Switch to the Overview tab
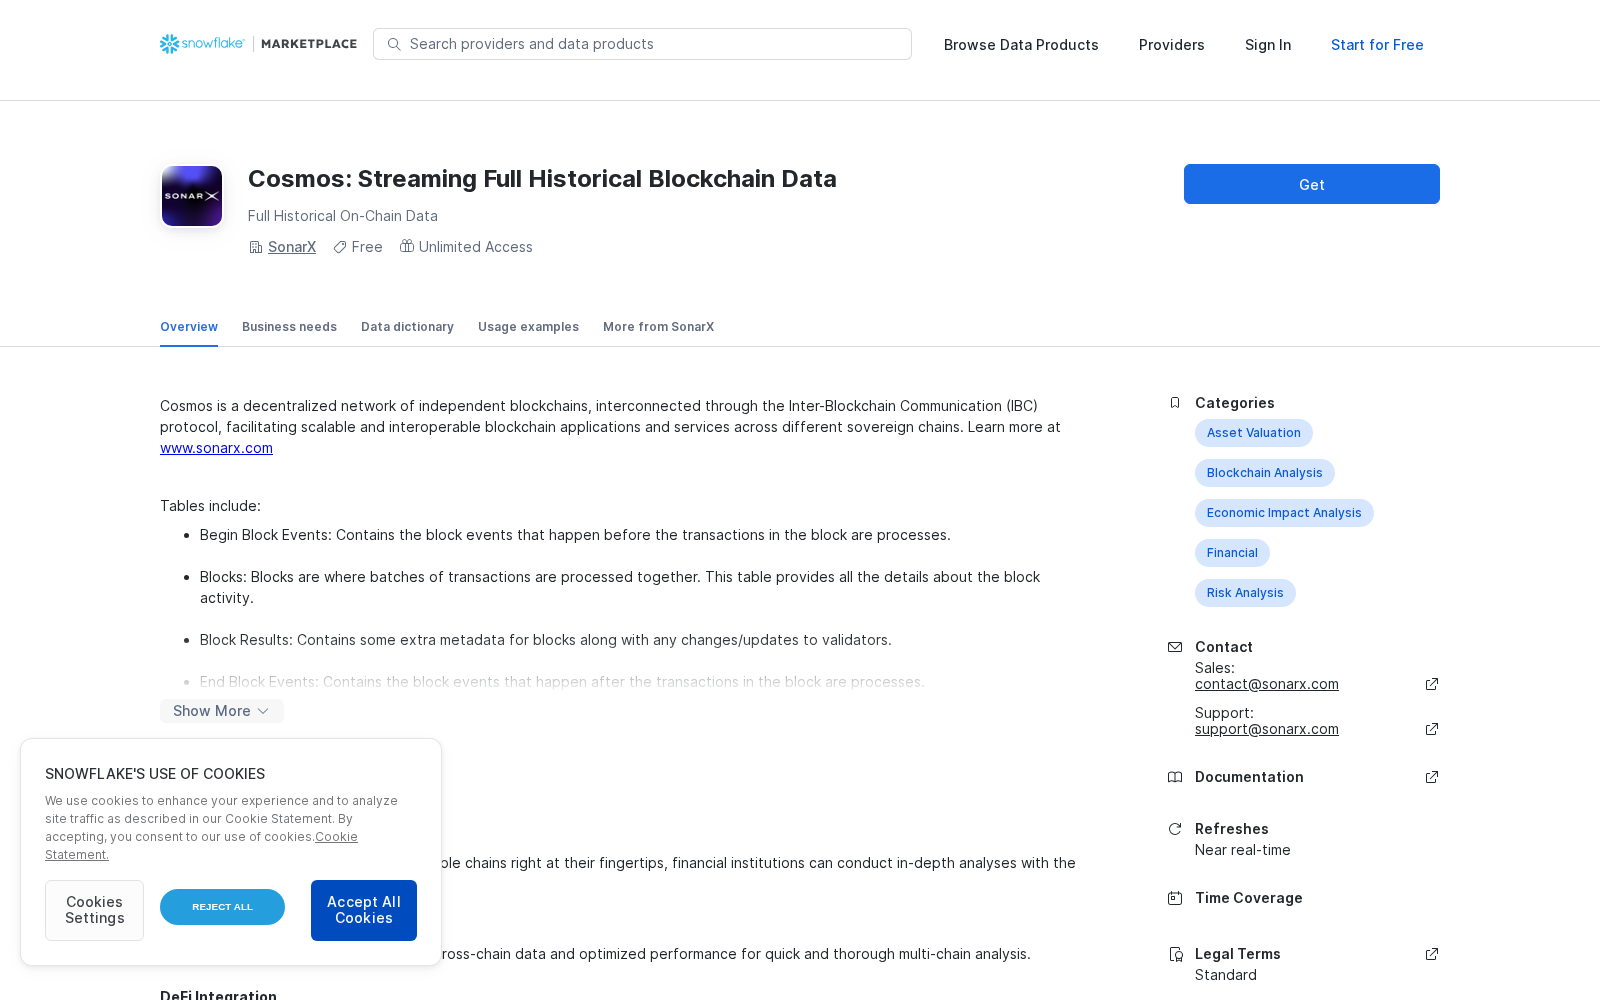Screen dimensions: 1600x1000 (x=189, y=327)
